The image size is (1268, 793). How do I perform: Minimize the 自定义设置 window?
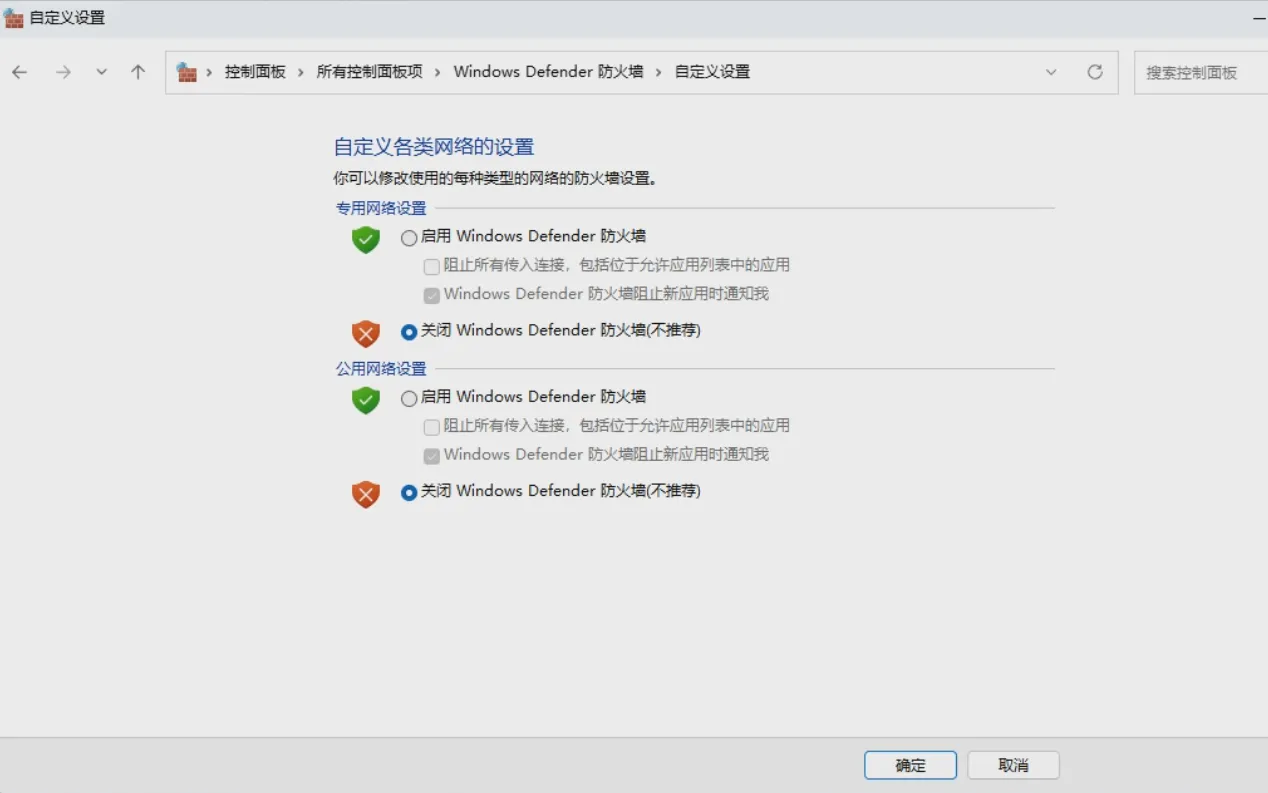(x=1258, y=18)
